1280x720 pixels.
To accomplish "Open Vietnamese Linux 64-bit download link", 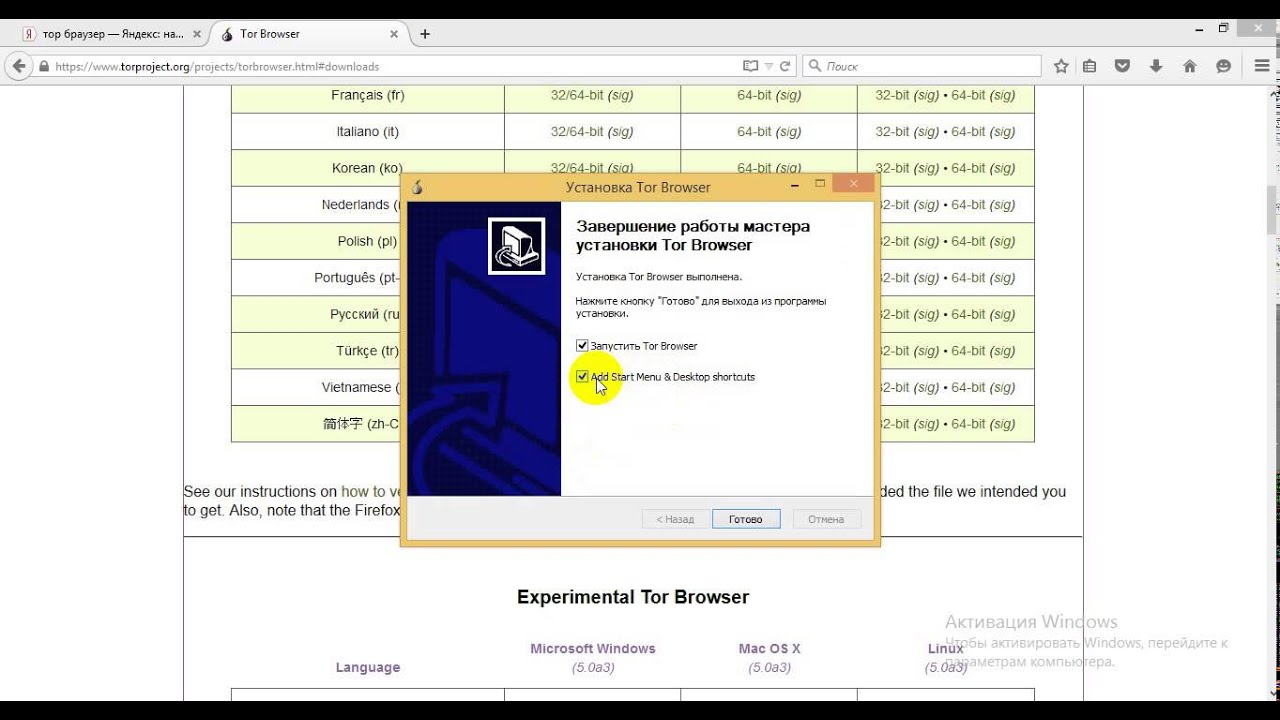I will (968, 387).
